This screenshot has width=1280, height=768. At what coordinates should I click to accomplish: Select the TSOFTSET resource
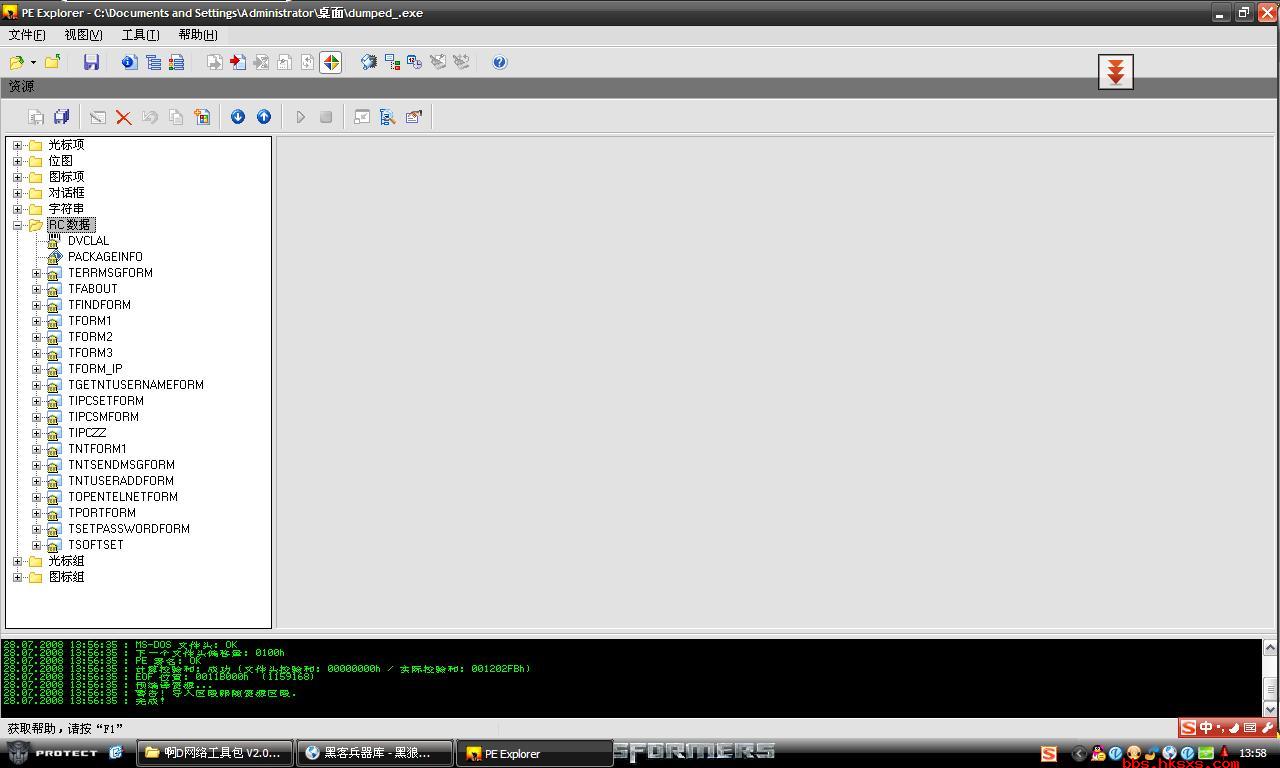(x=96, y=545)
